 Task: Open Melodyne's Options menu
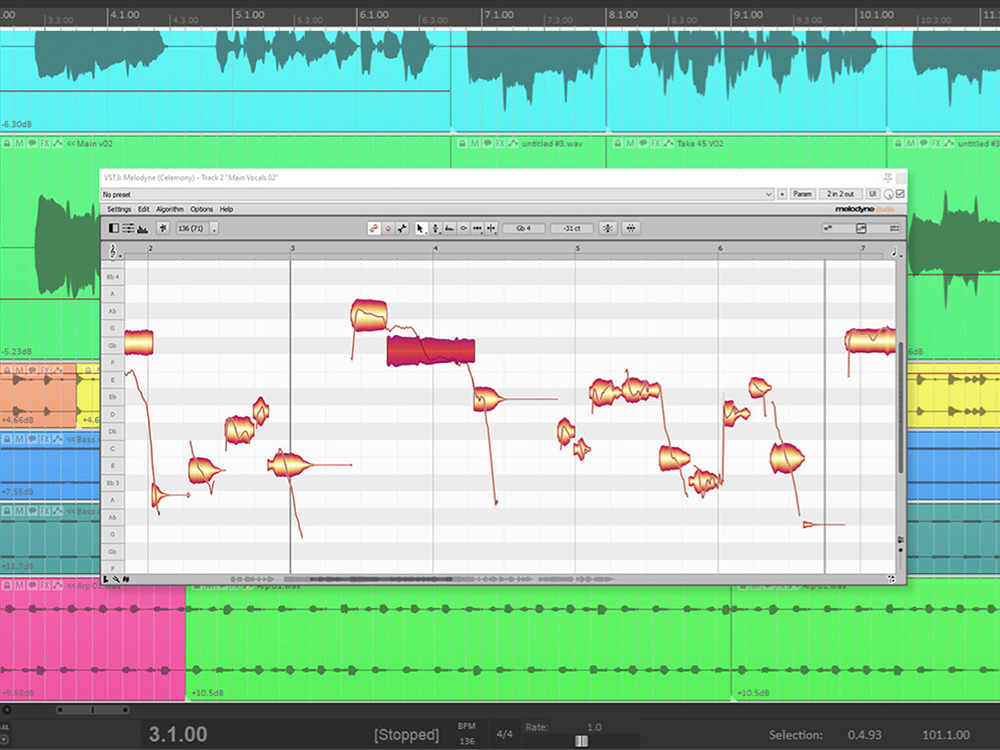coord(200,209)
